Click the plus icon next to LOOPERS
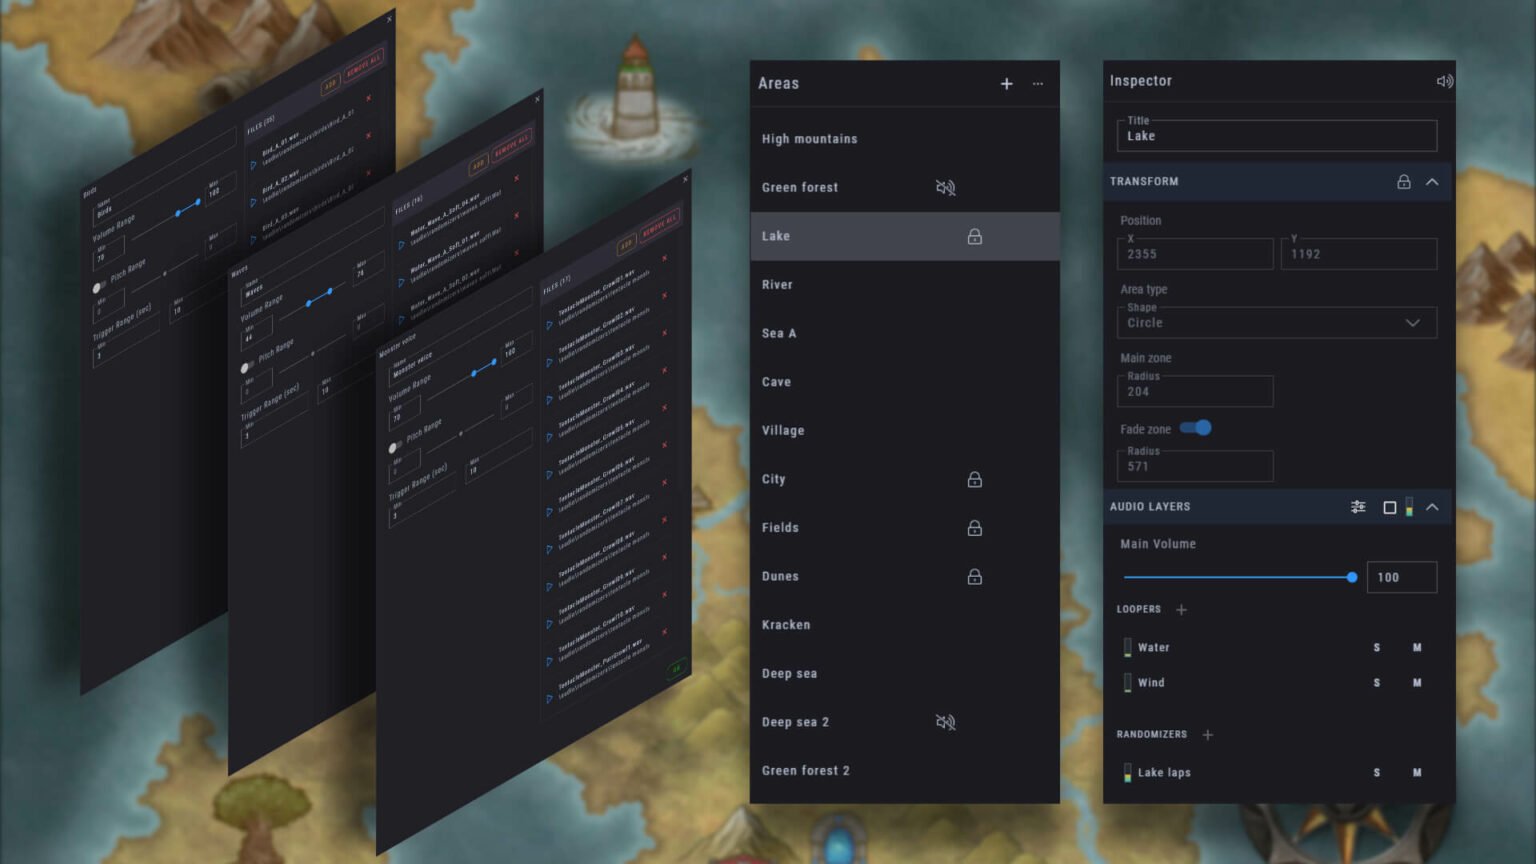 (x=1181, y=609)
